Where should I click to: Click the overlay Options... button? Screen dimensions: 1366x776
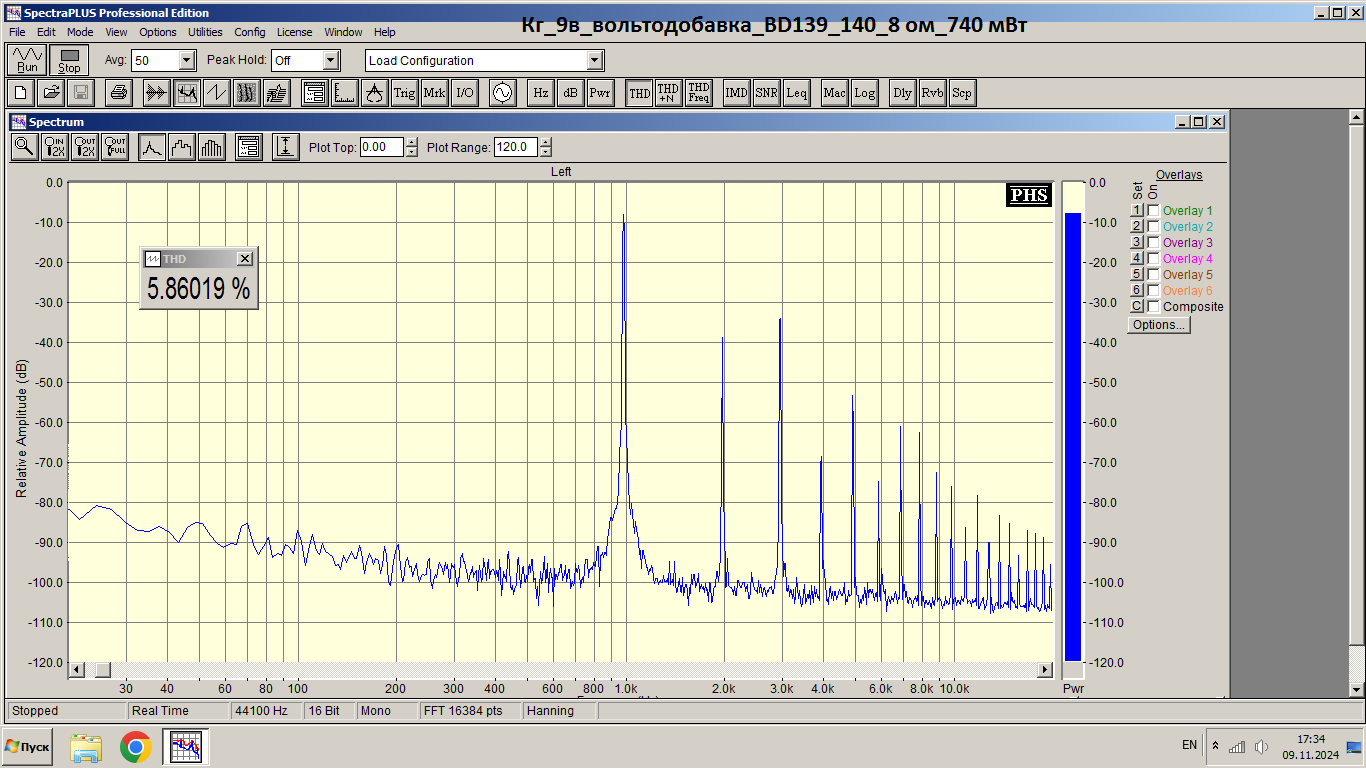pos(1158,325)
